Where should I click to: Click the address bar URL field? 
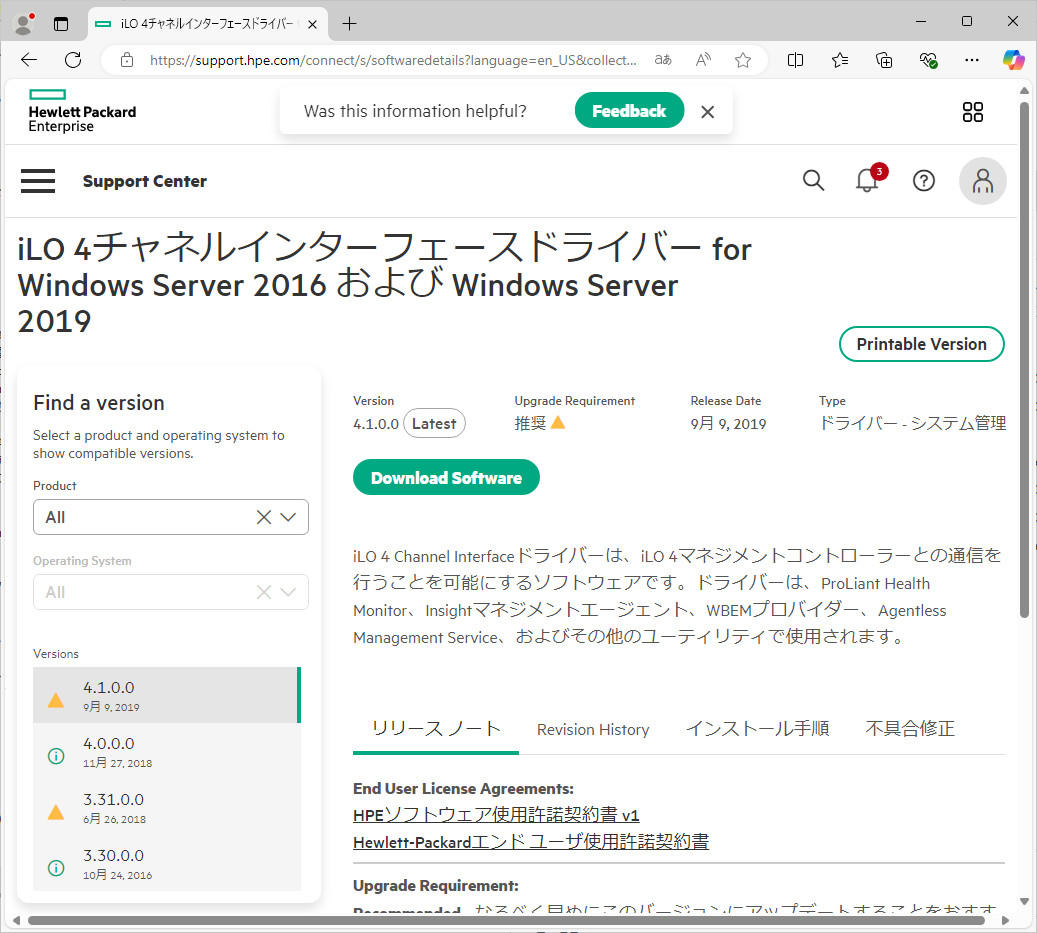click(x=393, y=60)
